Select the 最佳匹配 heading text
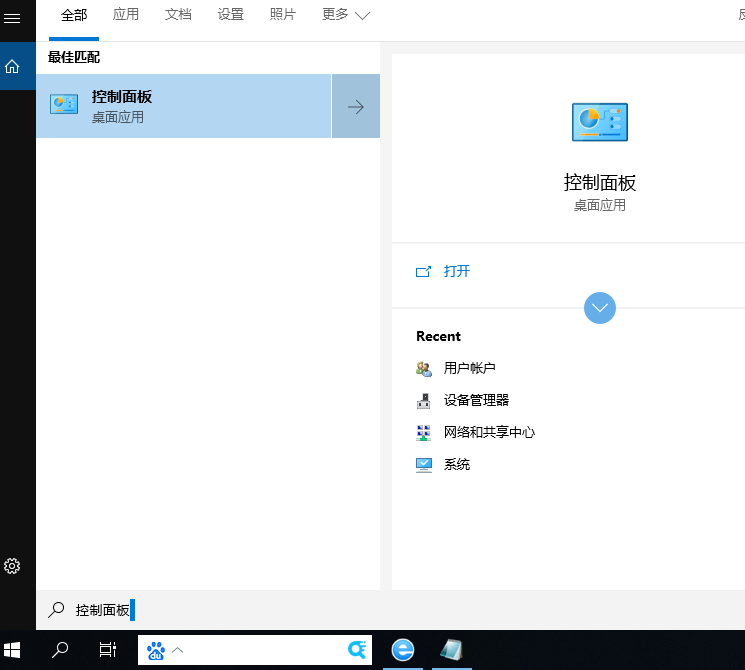745x670 pixels. (74, 57)
